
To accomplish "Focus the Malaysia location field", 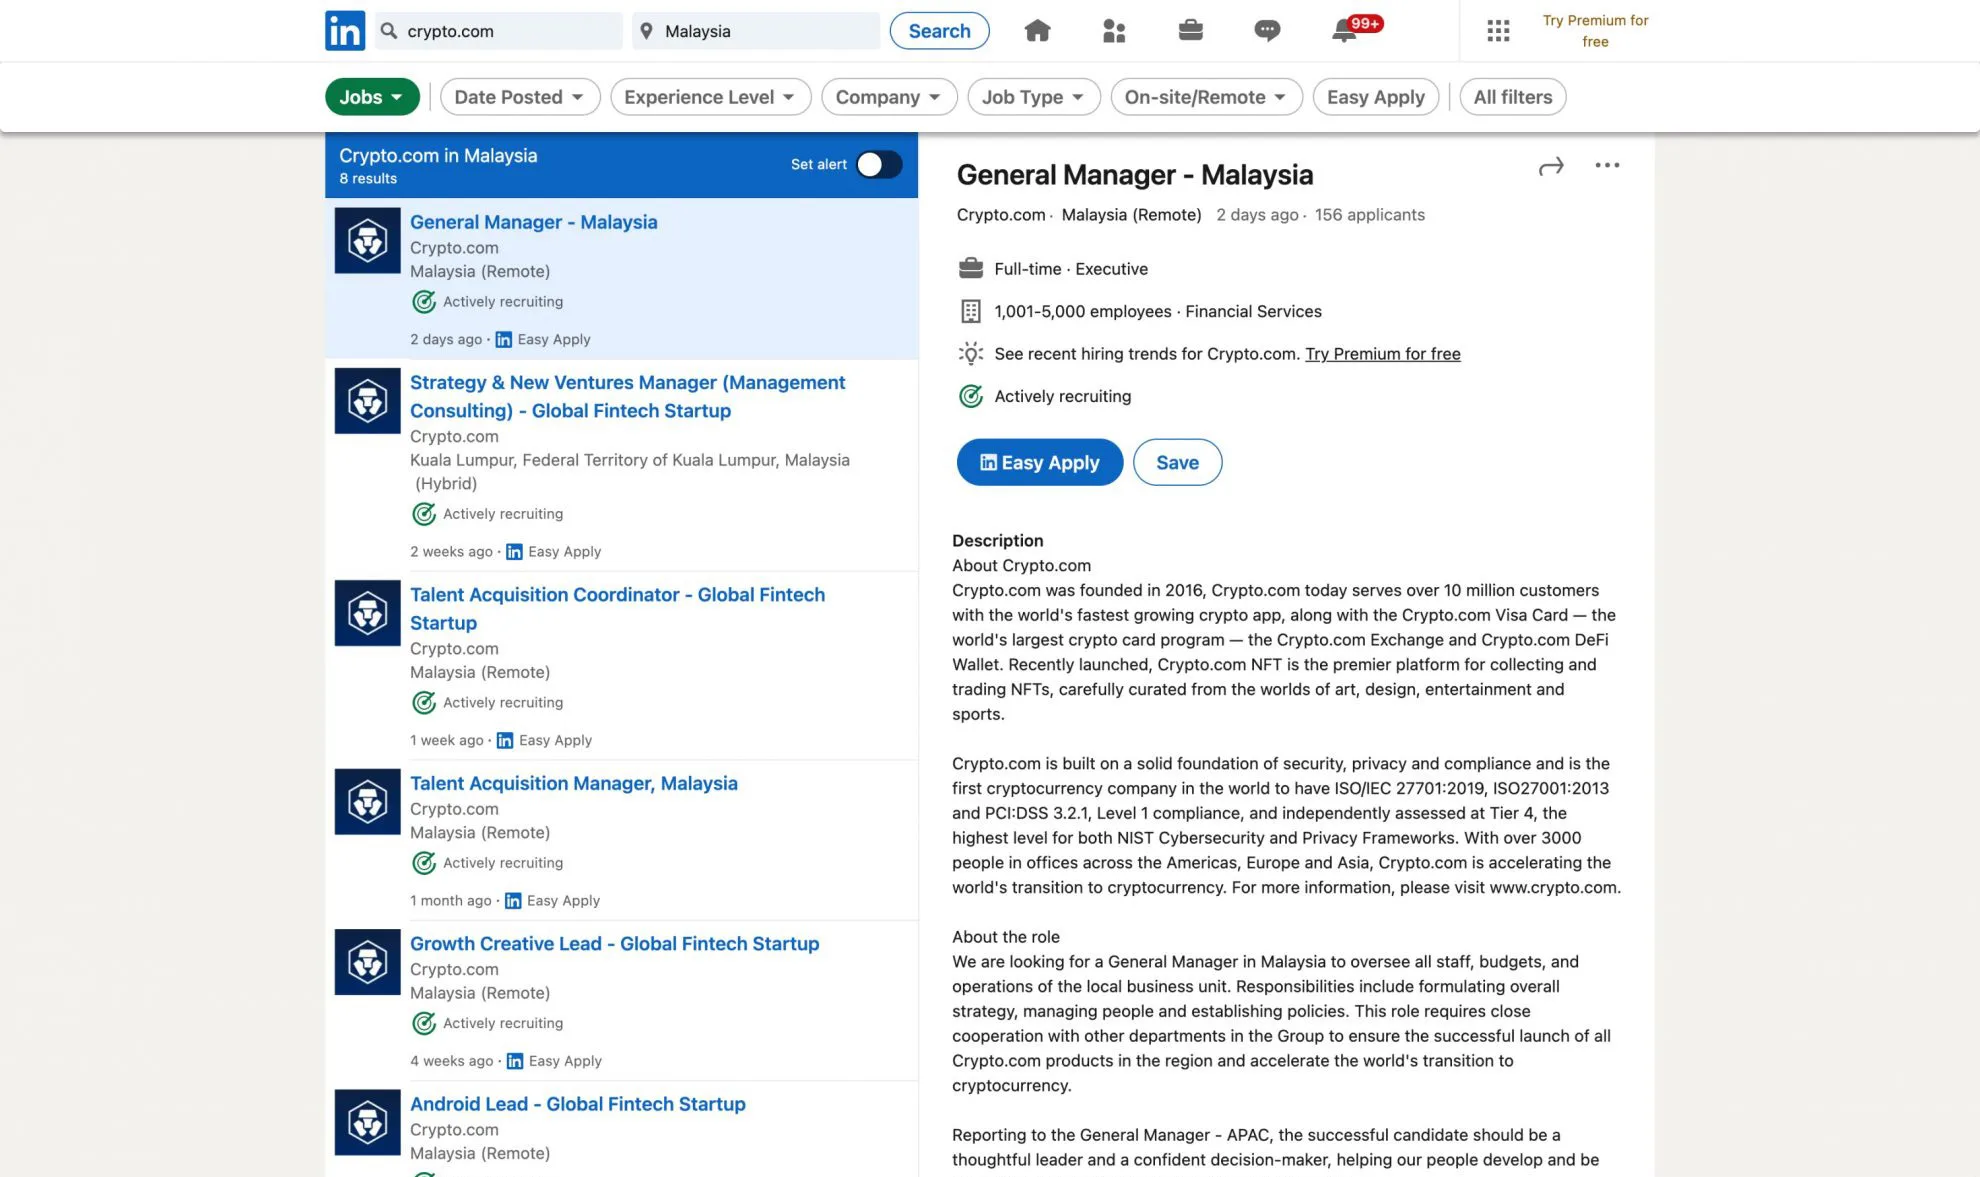I will coord(756,31).
